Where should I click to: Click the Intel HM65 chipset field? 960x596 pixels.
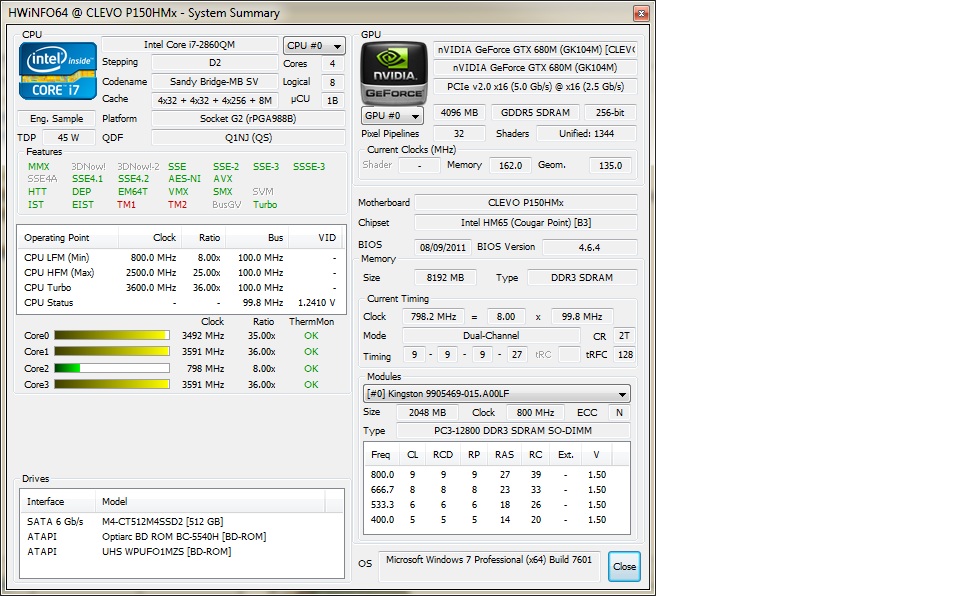pyautogui.click(x=526, y=223)
